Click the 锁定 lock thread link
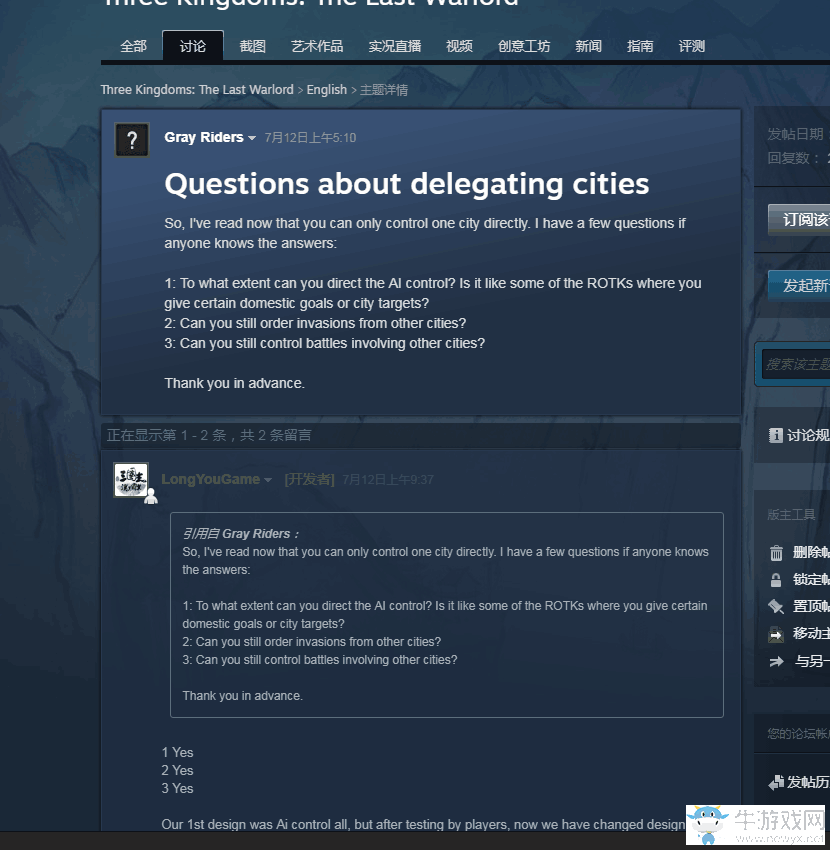This screenshot has width=830, height=850. pos(811,579)
